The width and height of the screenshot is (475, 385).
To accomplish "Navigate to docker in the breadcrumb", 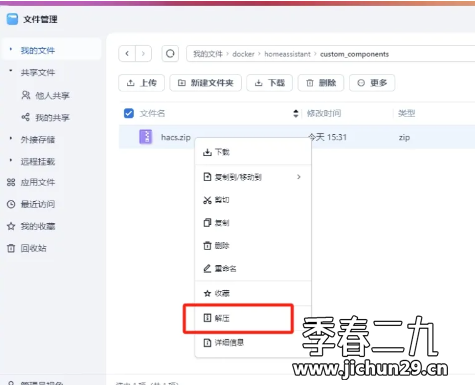I will pos(243,54).
